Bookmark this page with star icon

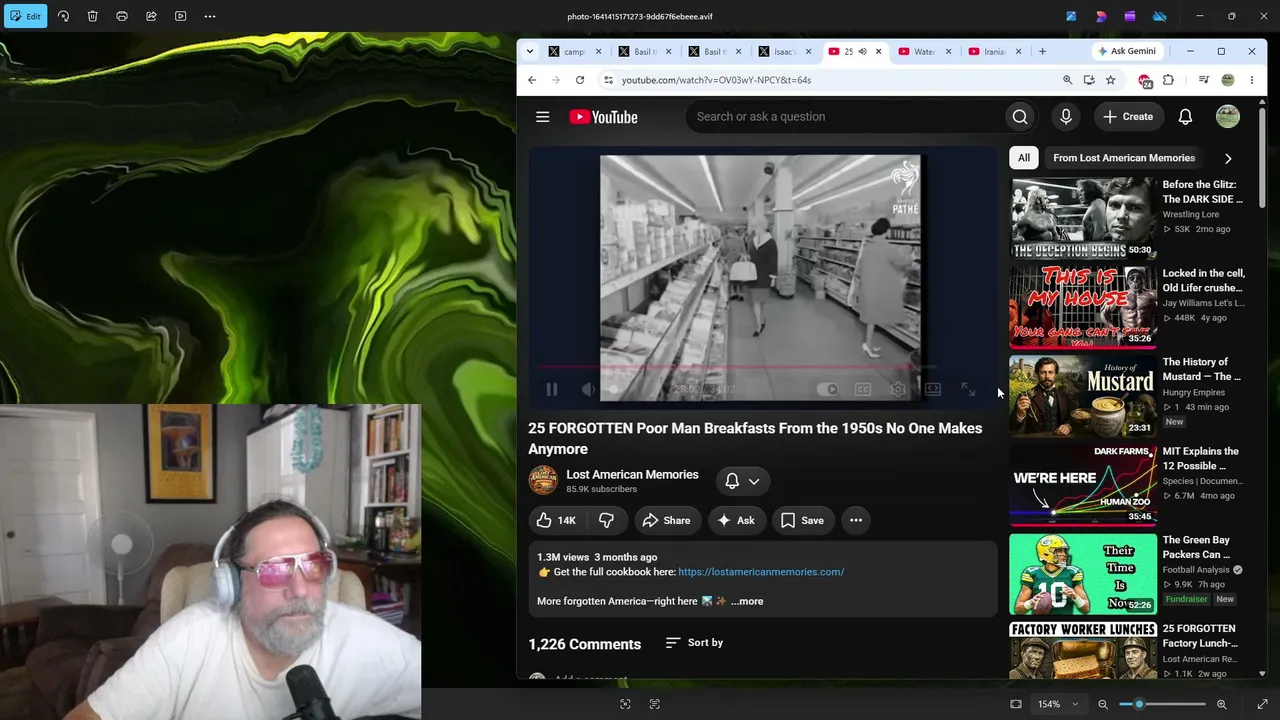point(1110,80)
